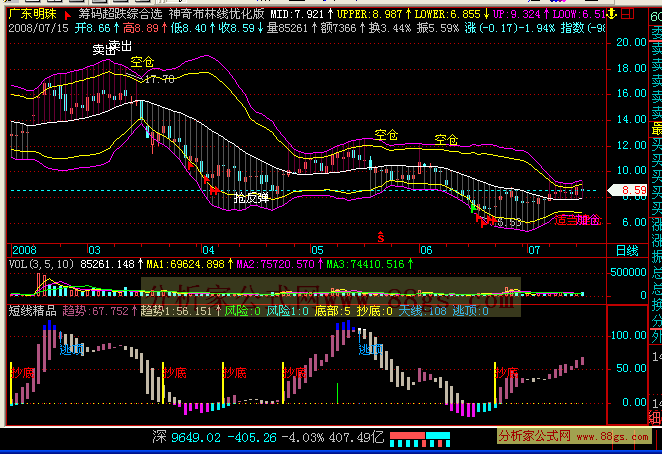This screenshot has height=454, width=662.
Task: Click the red window-layout icon at top right
Action: click(x=628, y=14)
